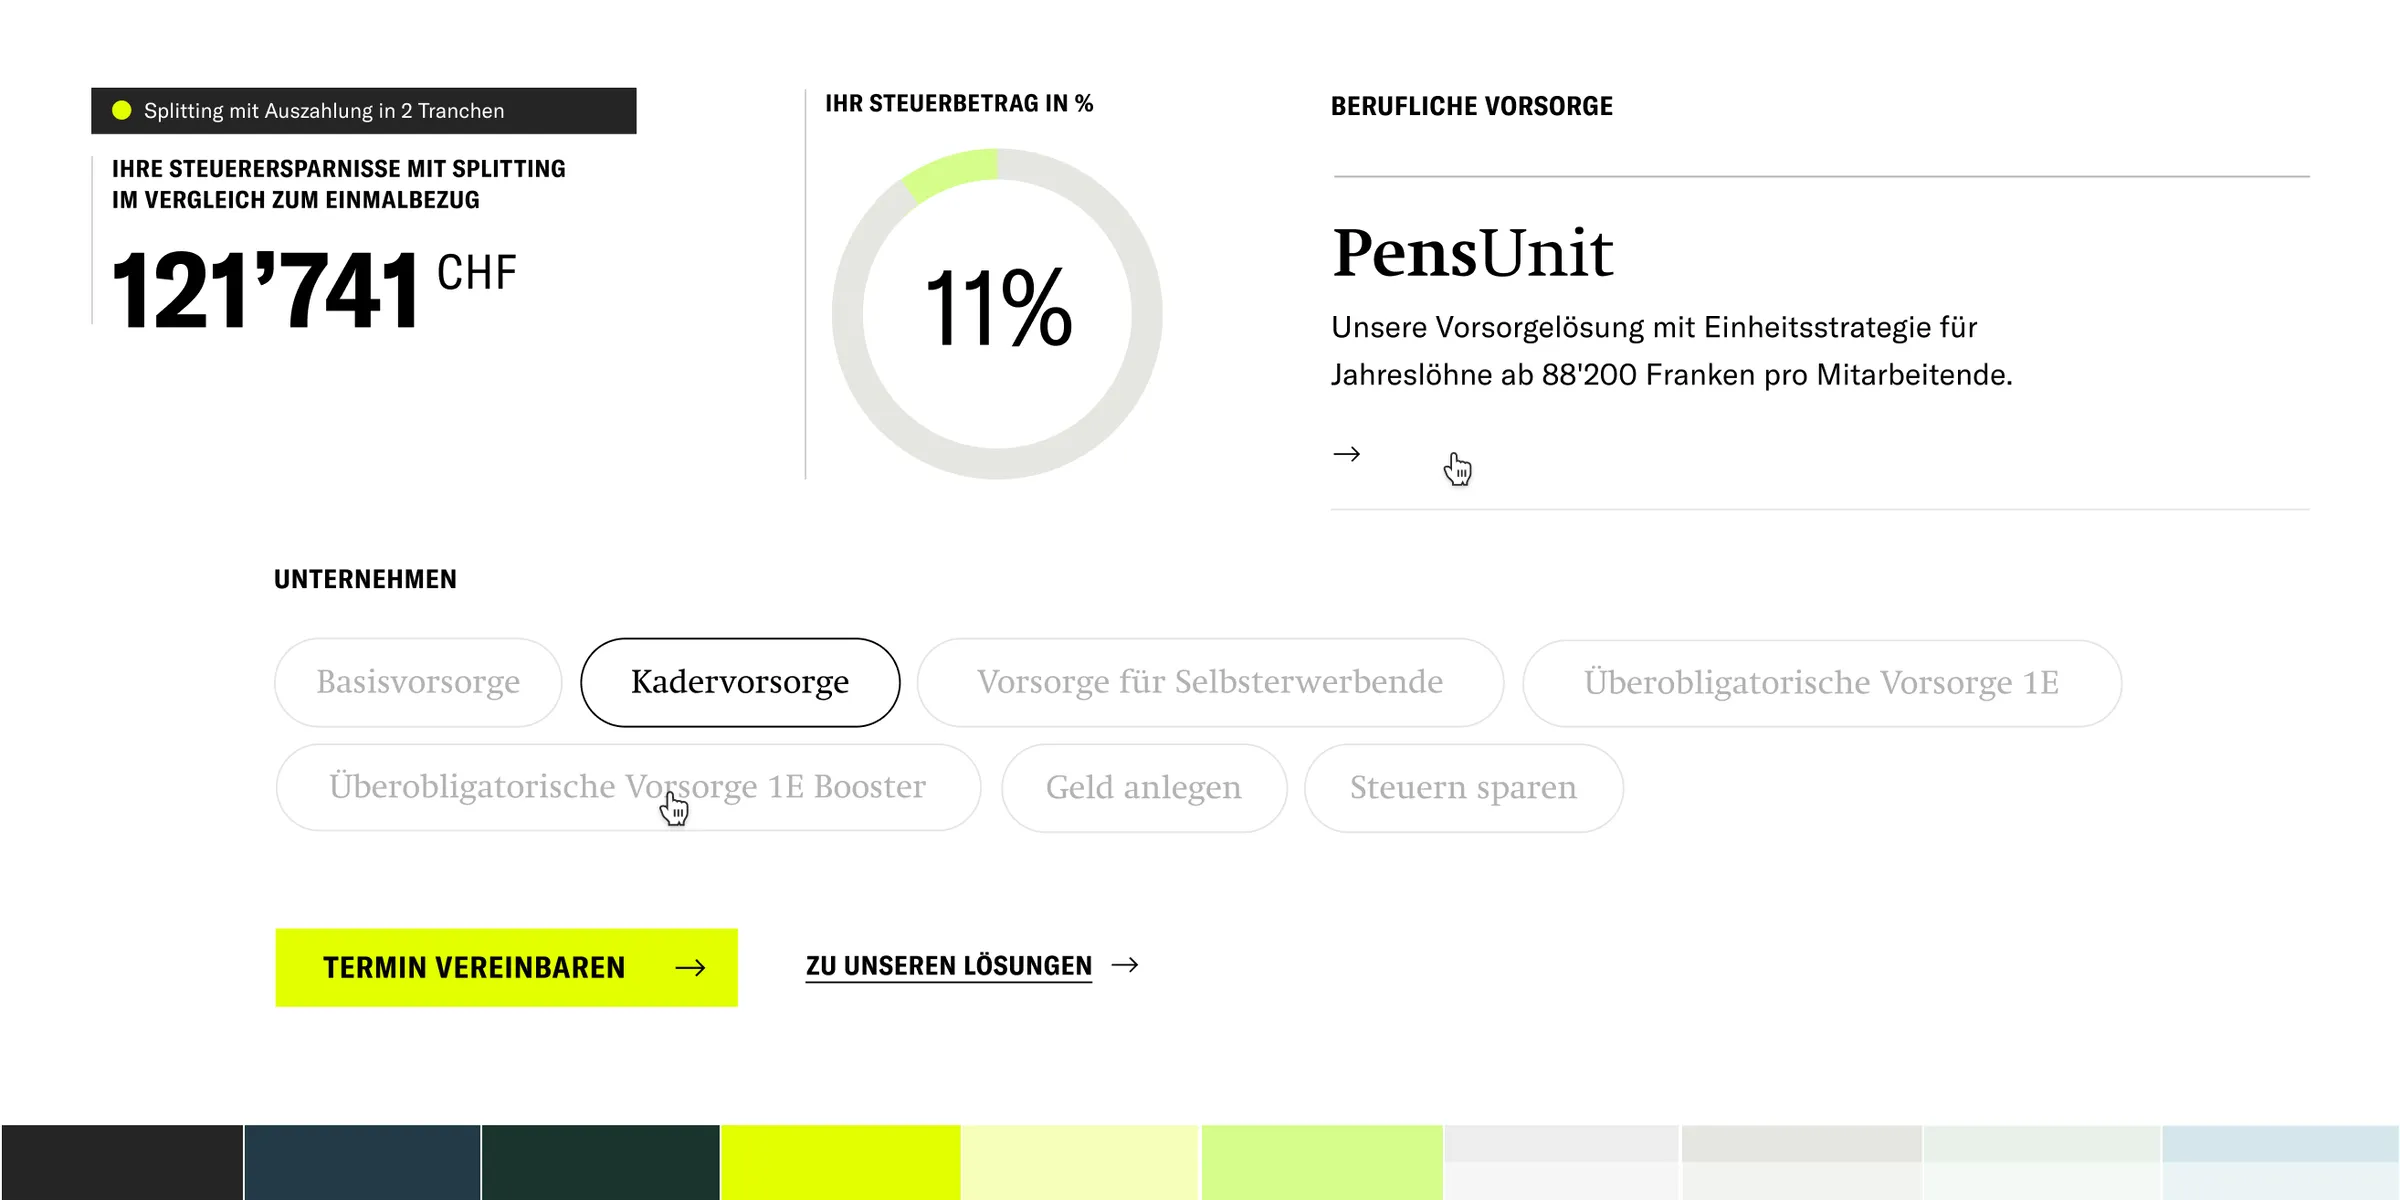
Task: Click the Splitting mit Auszahlung banner
Action: coord(364,111)
